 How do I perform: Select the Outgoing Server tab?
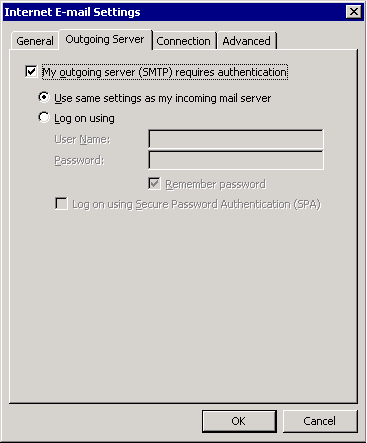point(105,39)
